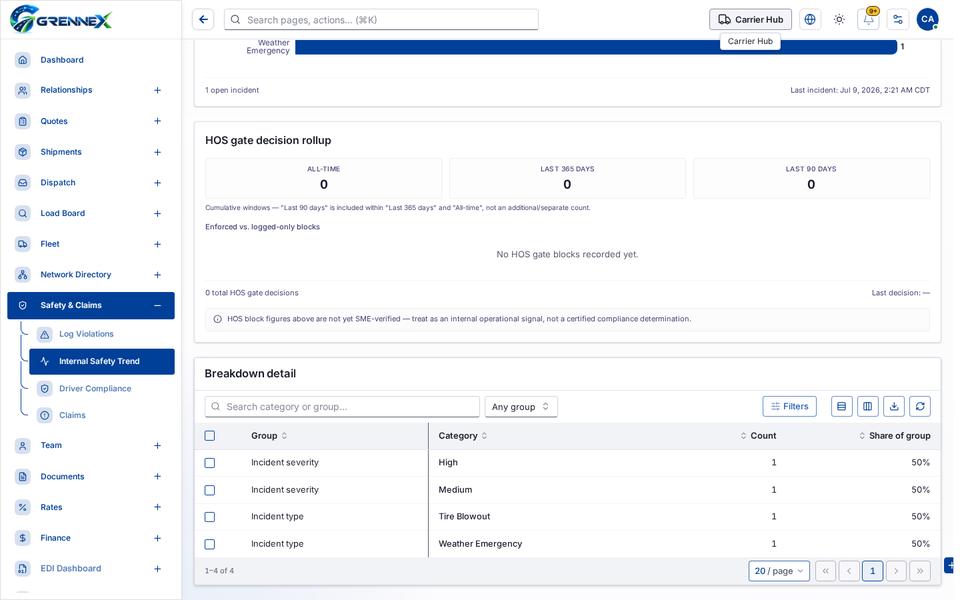Focus the search pages input
Screen dimensions: 960x600
pyautogui.click(x=381, y=20)
